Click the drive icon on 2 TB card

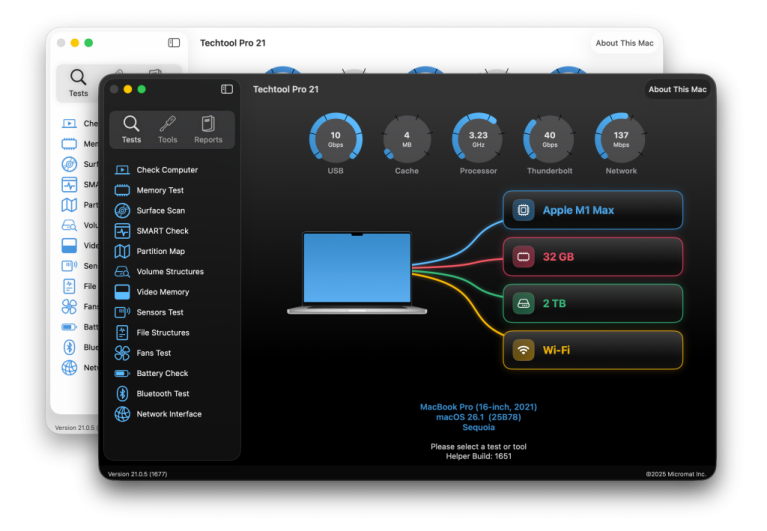(x=523, y=304)
